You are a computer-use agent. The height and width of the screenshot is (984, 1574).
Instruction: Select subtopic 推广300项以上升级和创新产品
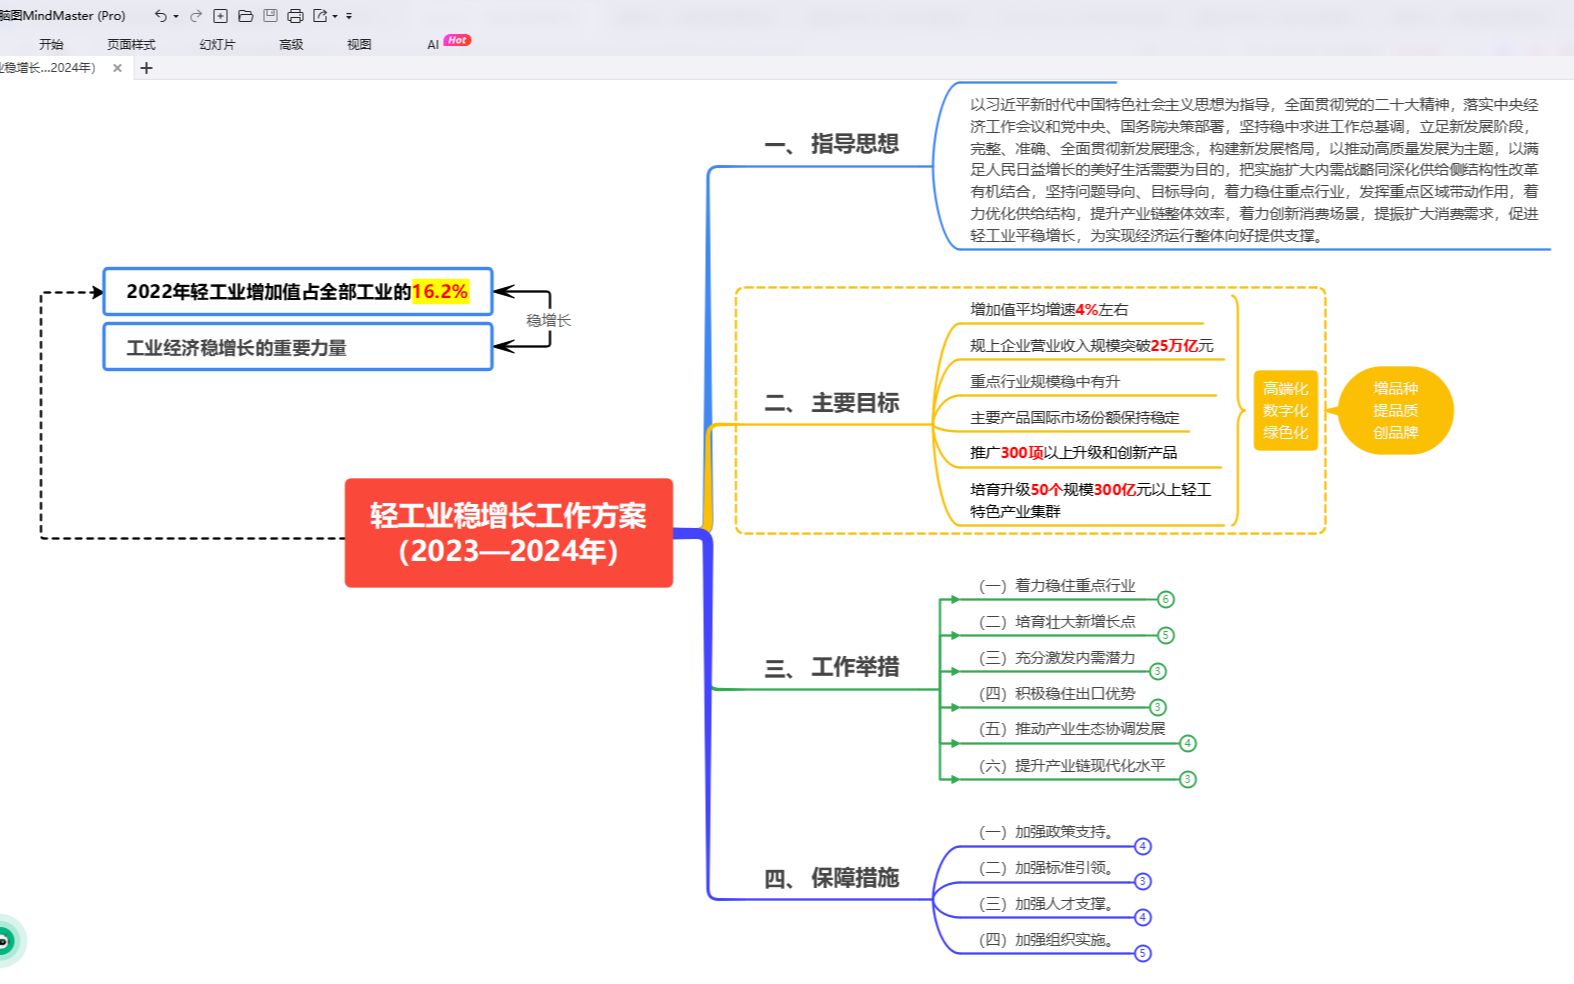1073,453
